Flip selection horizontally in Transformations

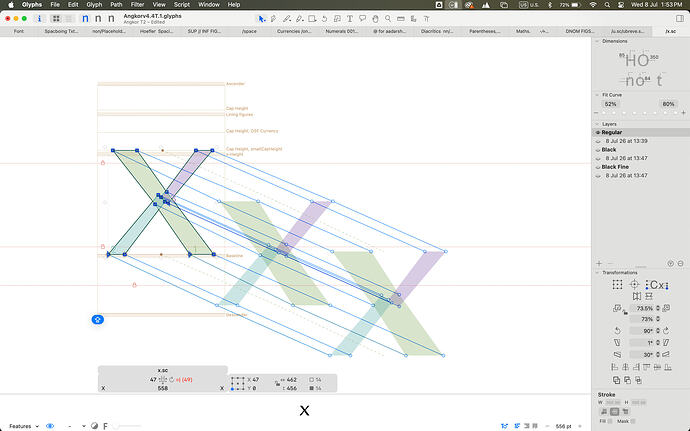point(637,296)
